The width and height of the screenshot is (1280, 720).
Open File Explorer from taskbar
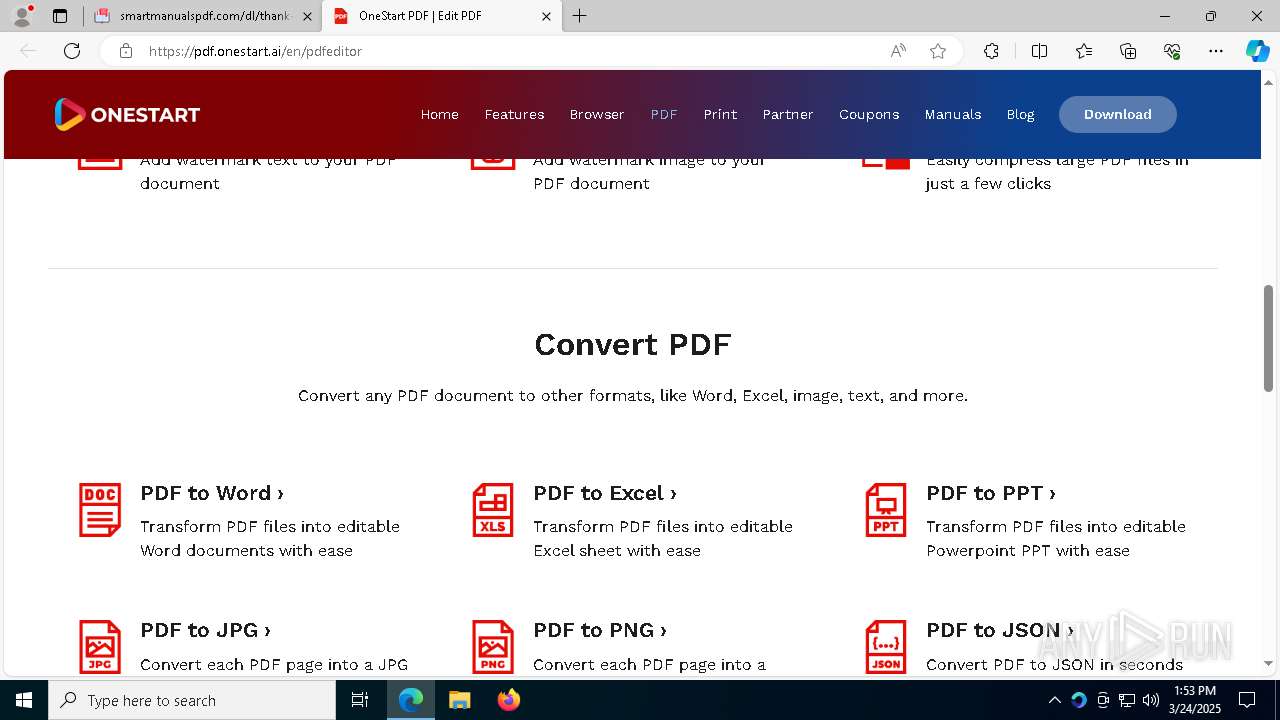[459, 700]
